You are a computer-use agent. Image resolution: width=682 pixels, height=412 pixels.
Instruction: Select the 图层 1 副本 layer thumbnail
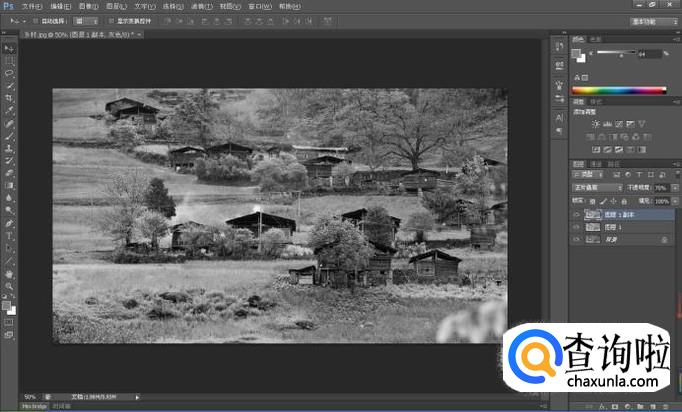click(592, 214)
